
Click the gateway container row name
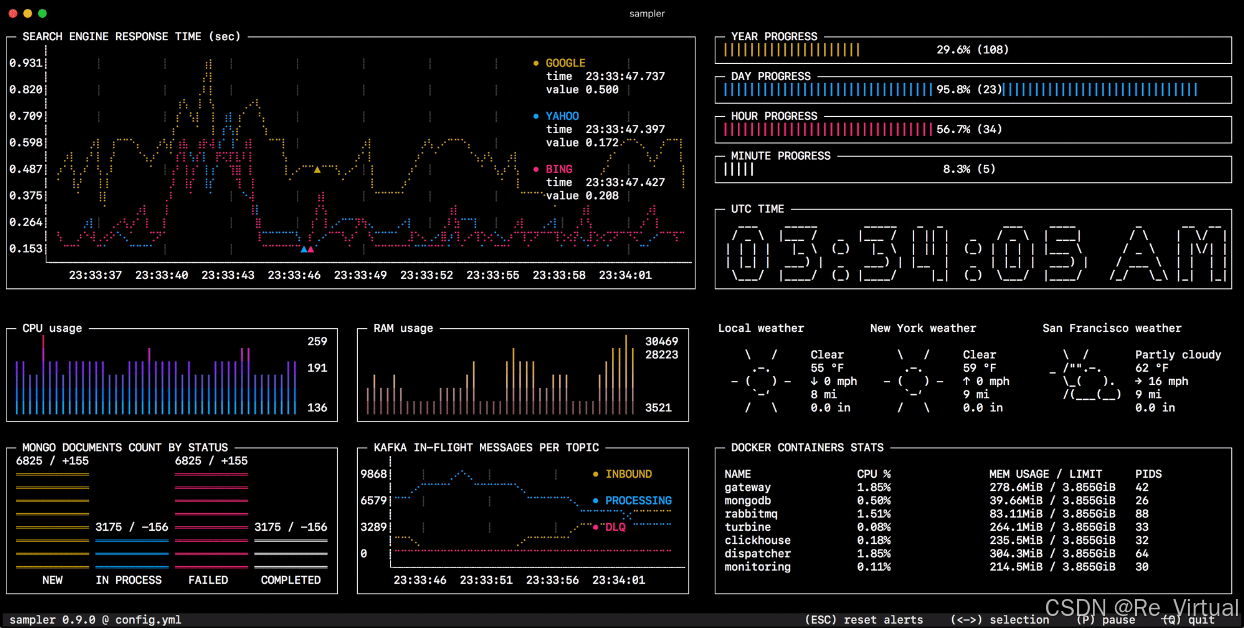[x=748, y=487]
